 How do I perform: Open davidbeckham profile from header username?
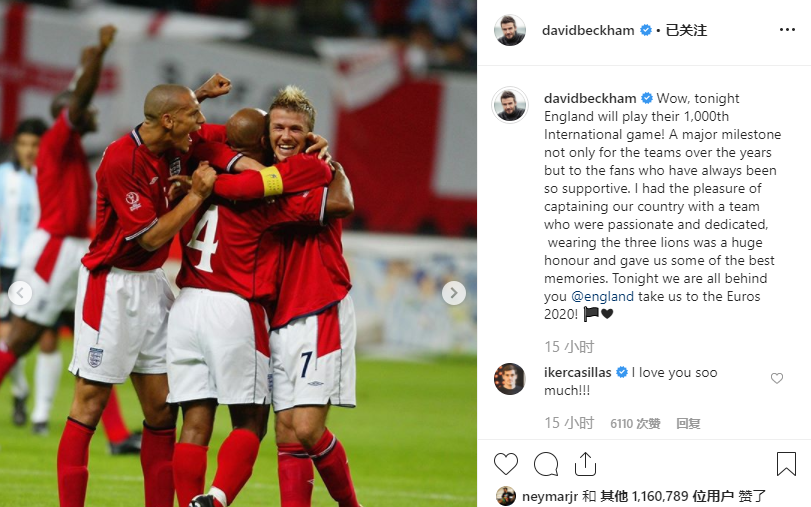click(588, 31)
